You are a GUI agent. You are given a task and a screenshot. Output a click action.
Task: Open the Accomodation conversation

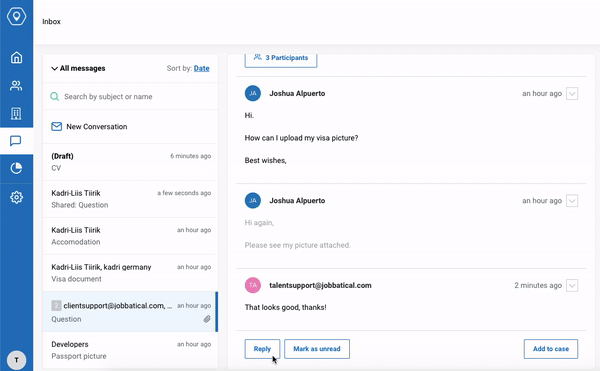[130, 236]
